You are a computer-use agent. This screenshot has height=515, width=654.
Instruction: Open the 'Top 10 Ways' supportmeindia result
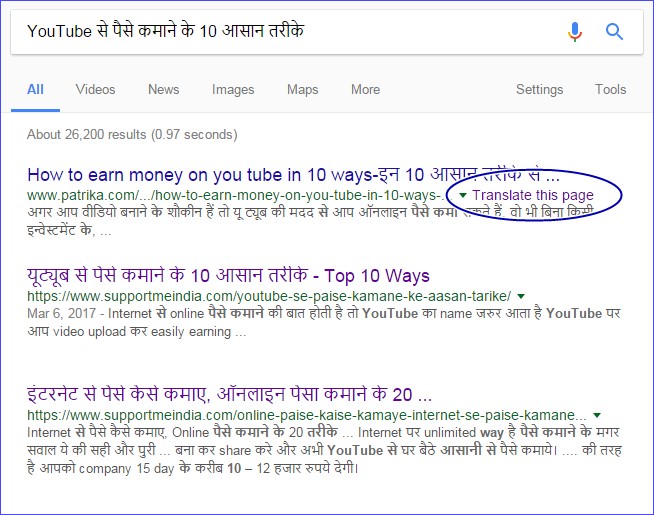point(228,276)
